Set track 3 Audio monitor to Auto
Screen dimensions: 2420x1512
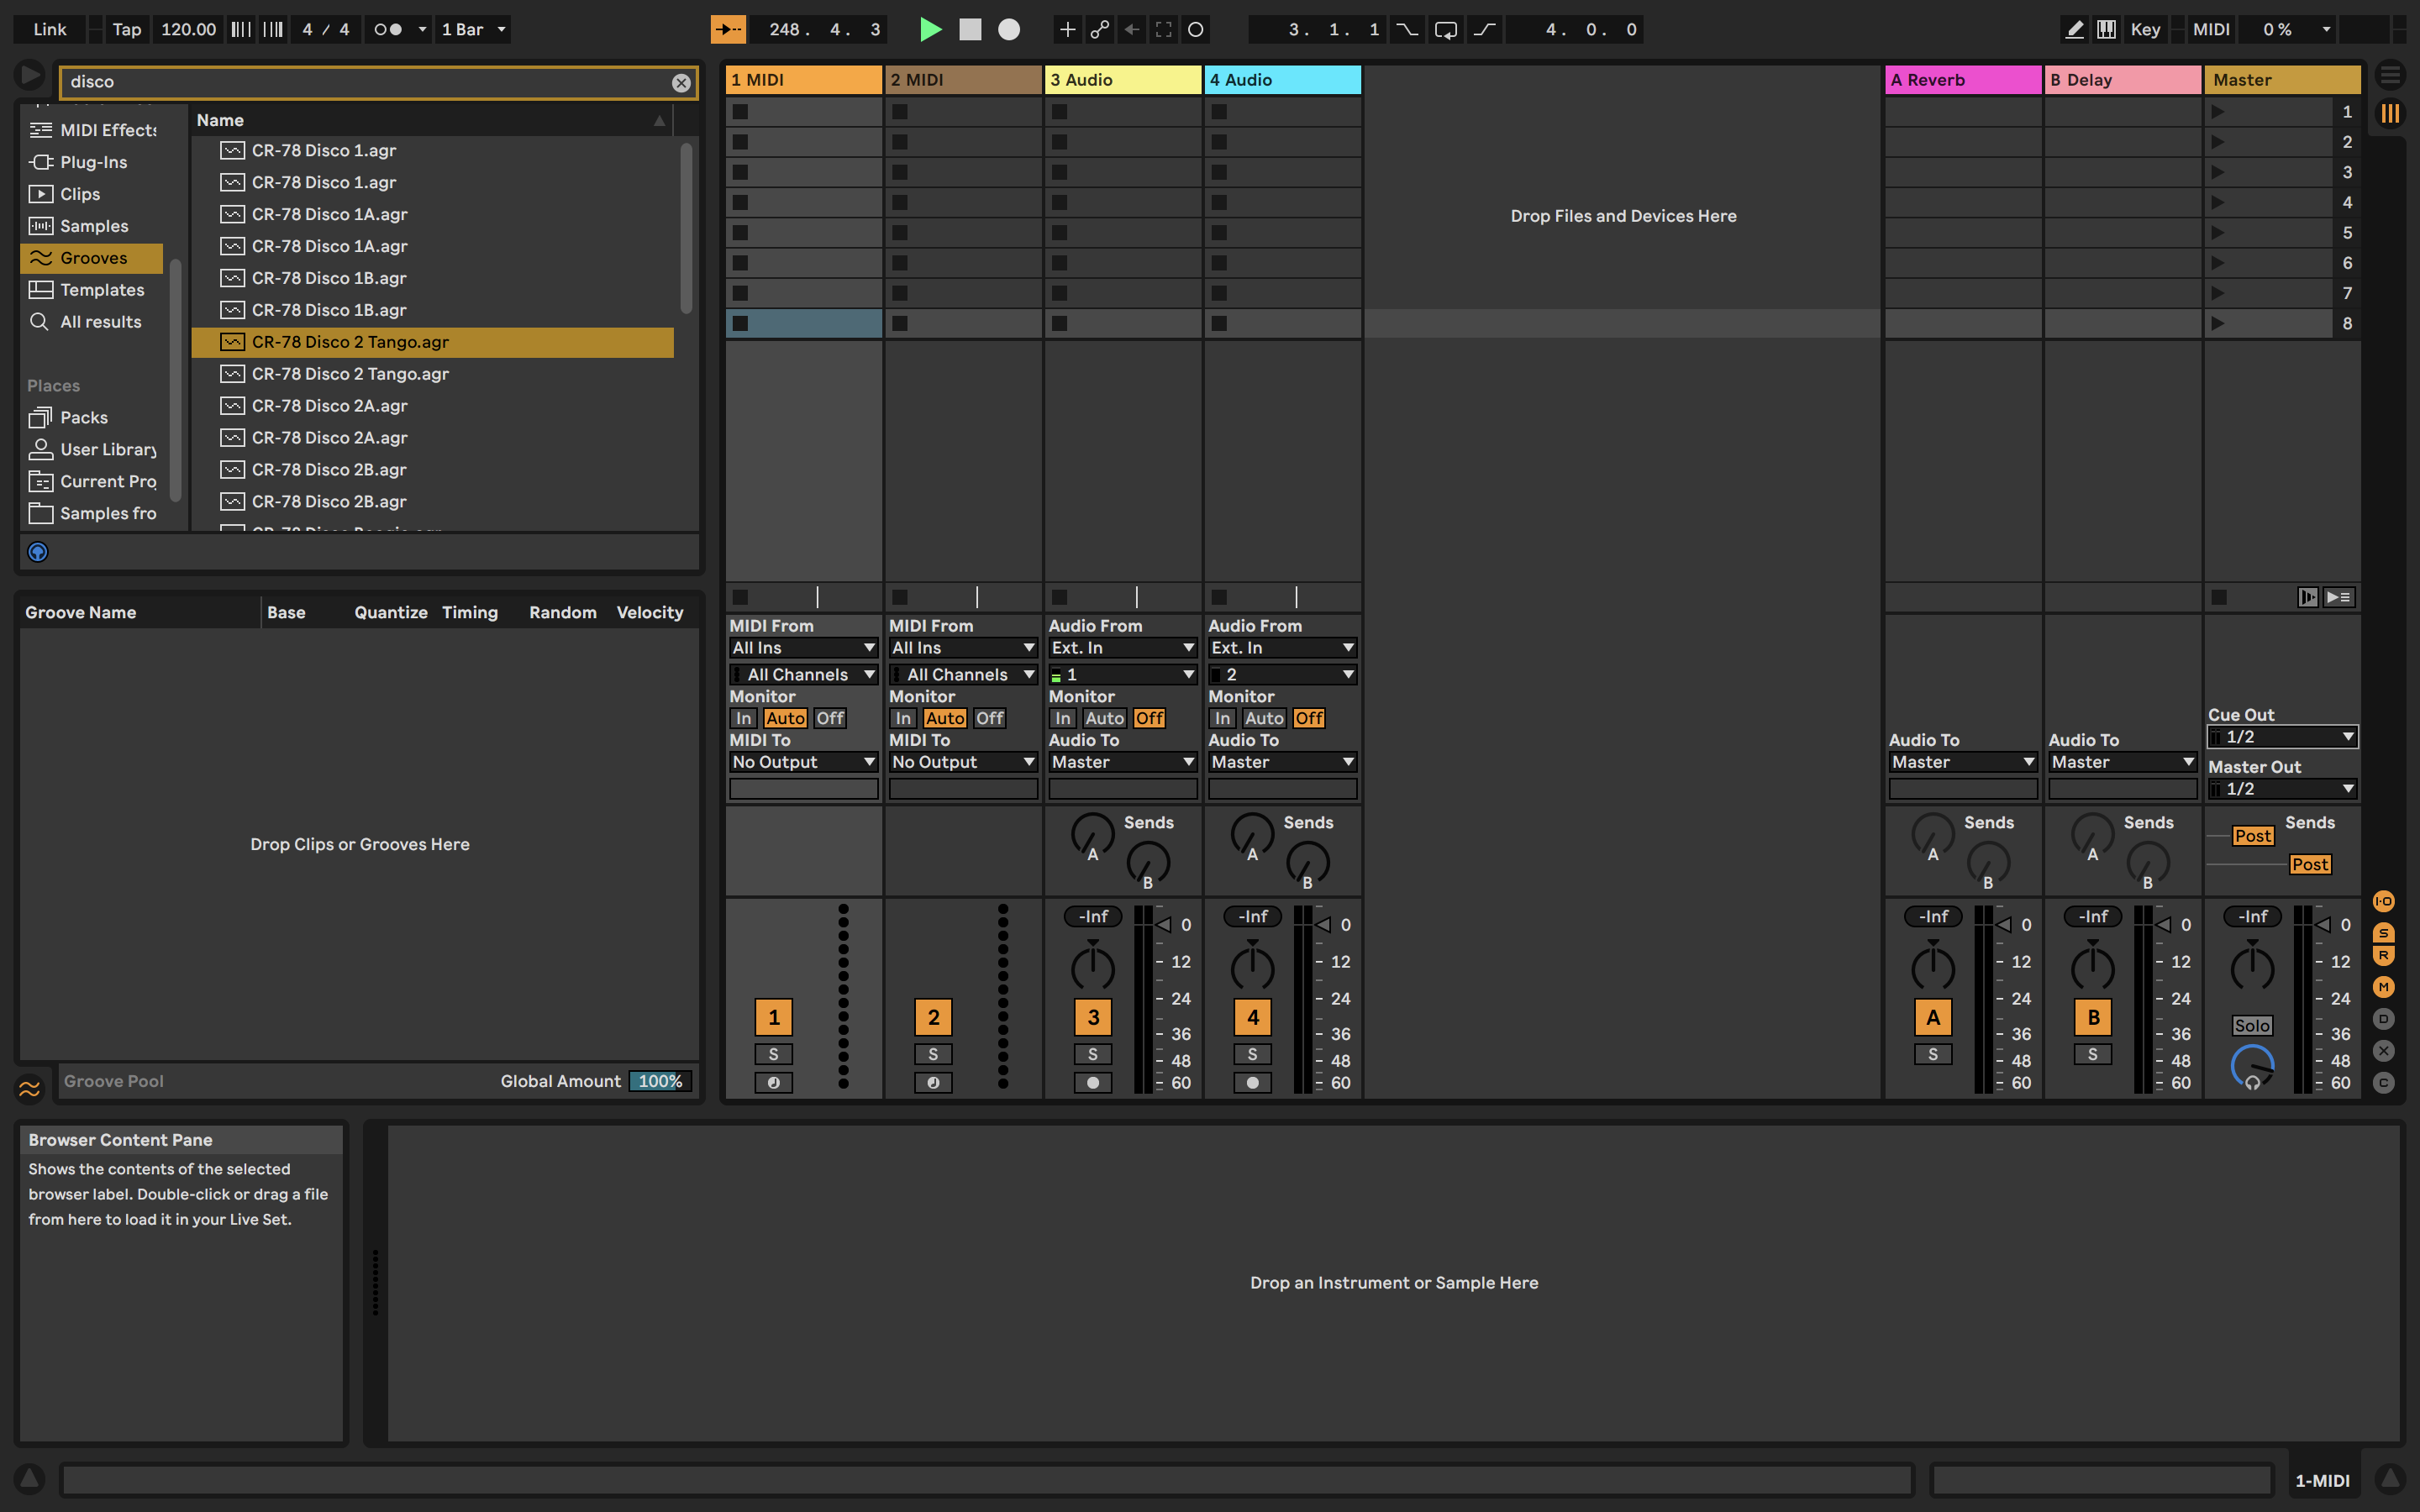point(1104,718)
